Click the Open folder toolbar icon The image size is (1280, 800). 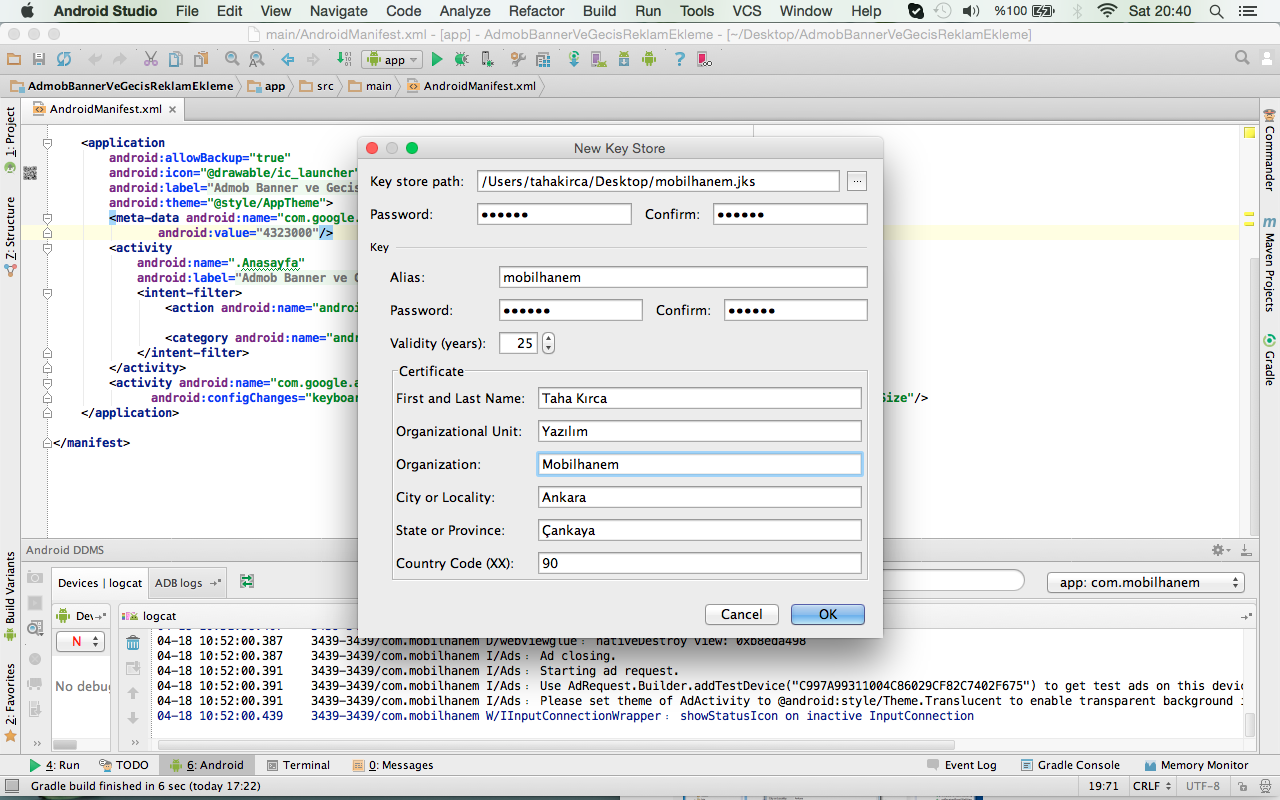(x=13, y=59)
